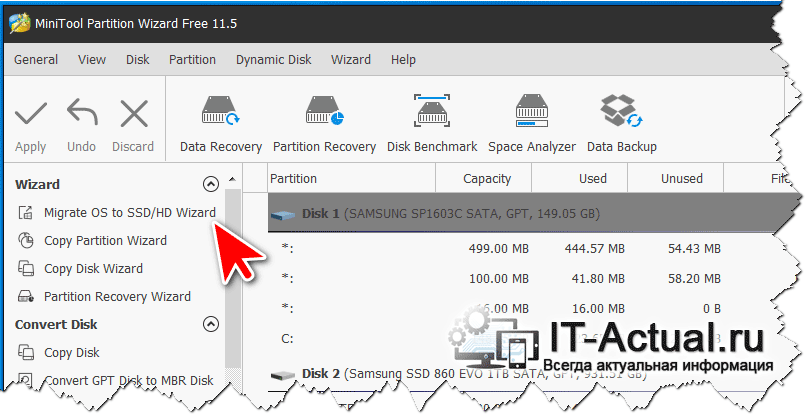Click the 58.20 MB unused value
The image size is (806, 414).
click(x=694, y=279)
